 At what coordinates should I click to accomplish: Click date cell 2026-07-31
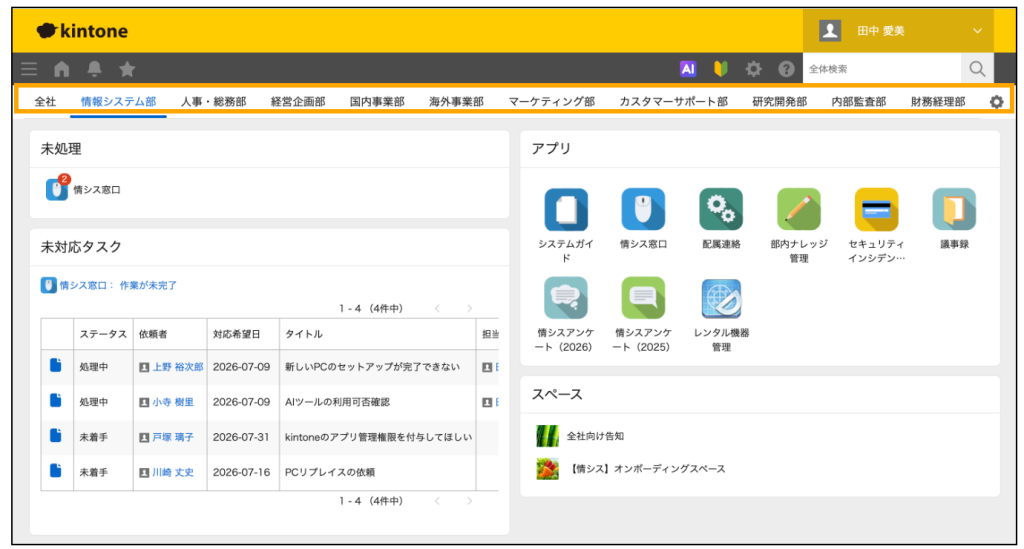coord(241,437)
